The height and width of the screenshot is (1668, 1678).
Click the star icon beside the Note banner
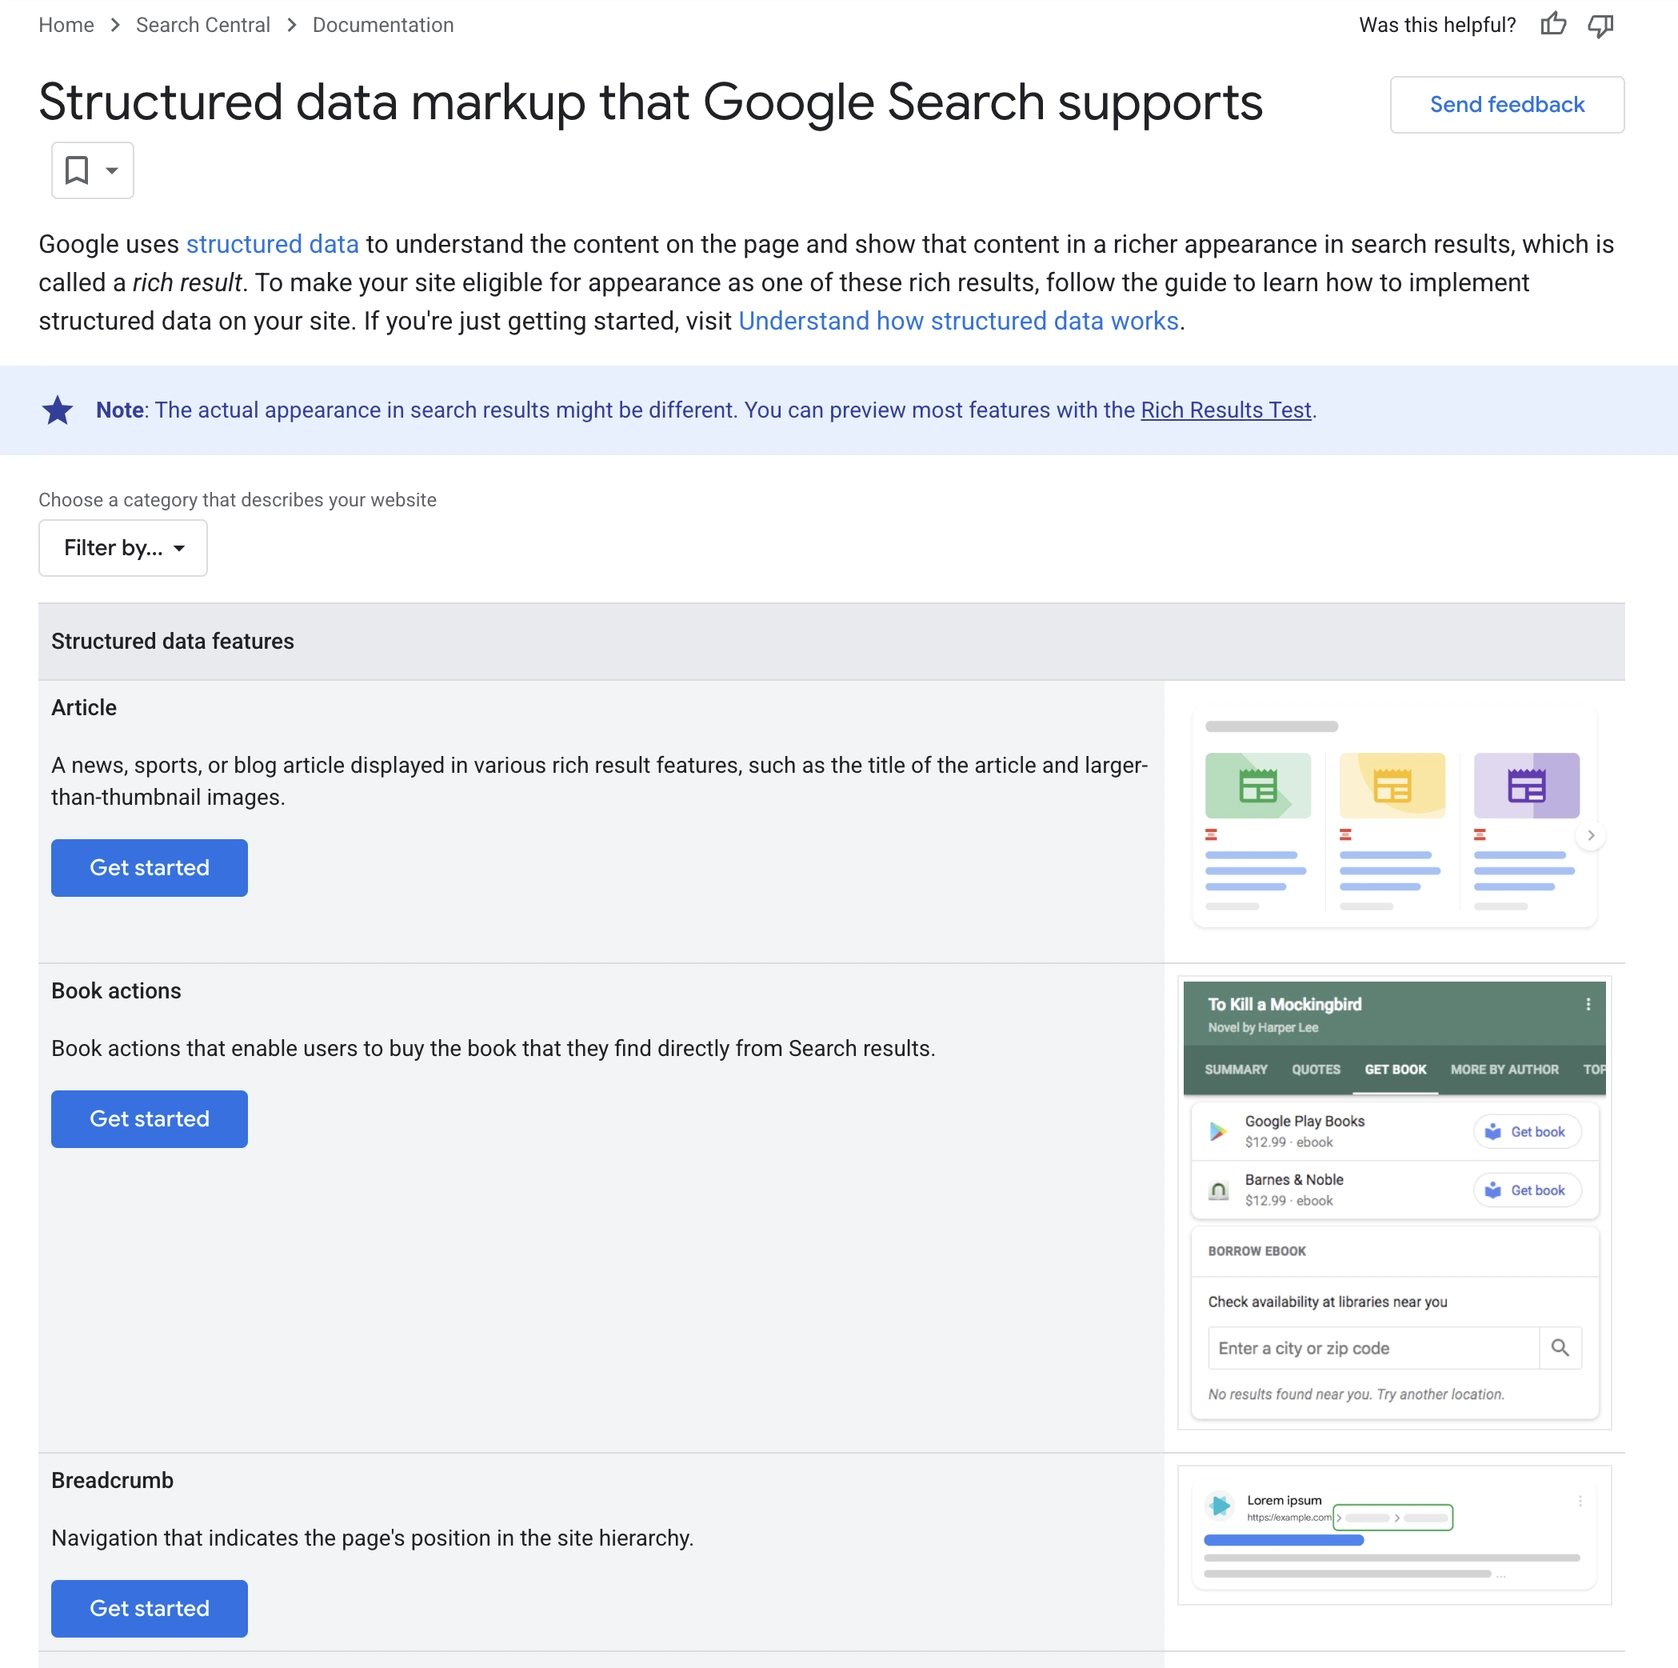coord(58,409)
